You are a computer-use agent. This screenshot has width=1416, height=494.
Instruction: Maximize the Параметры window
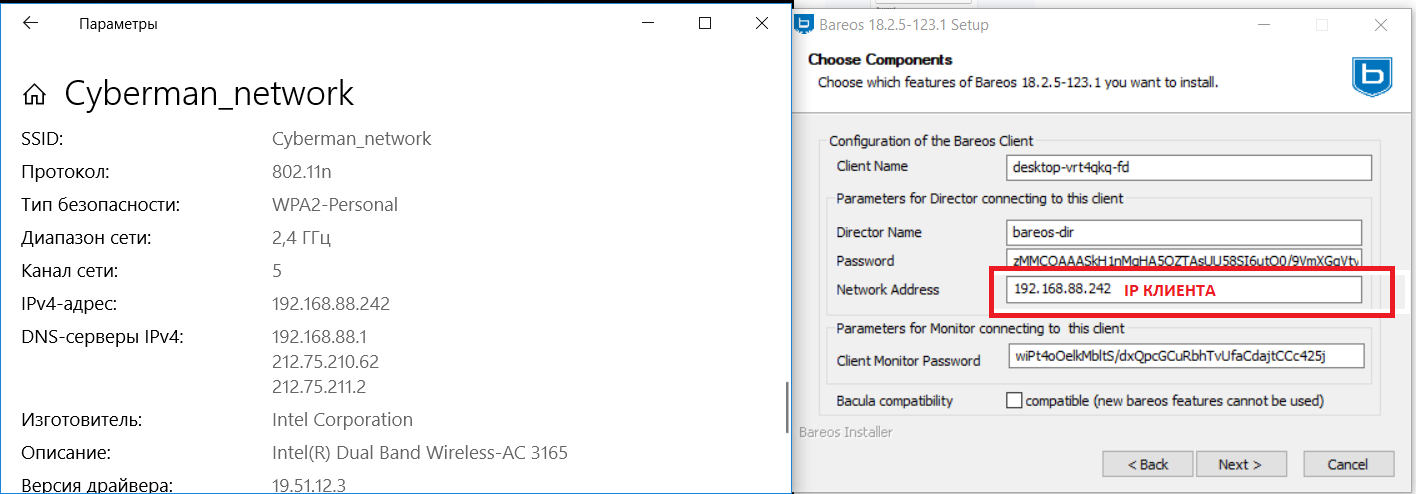point(705,23)
